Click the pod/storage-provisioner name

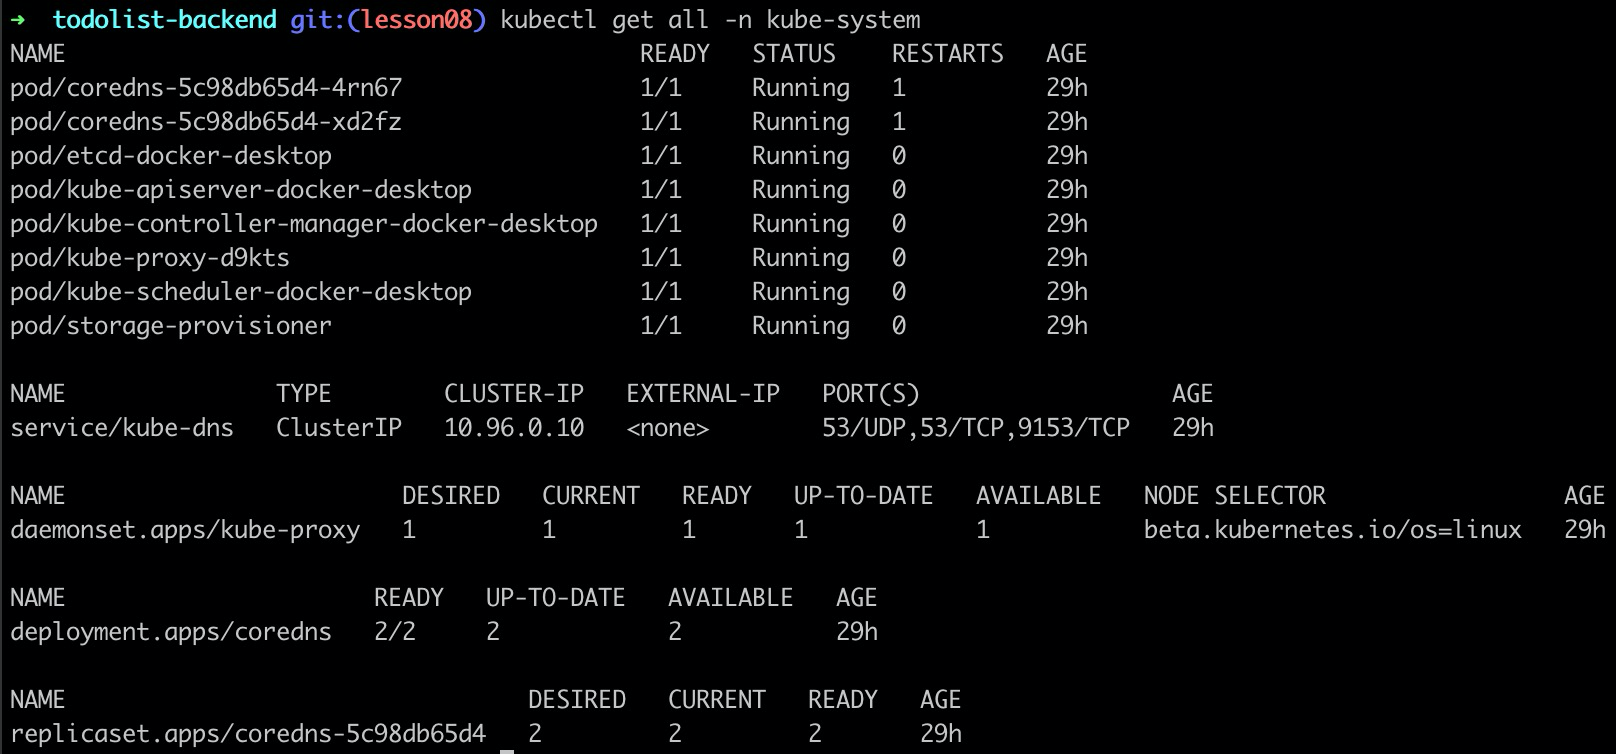coord(171,326)
